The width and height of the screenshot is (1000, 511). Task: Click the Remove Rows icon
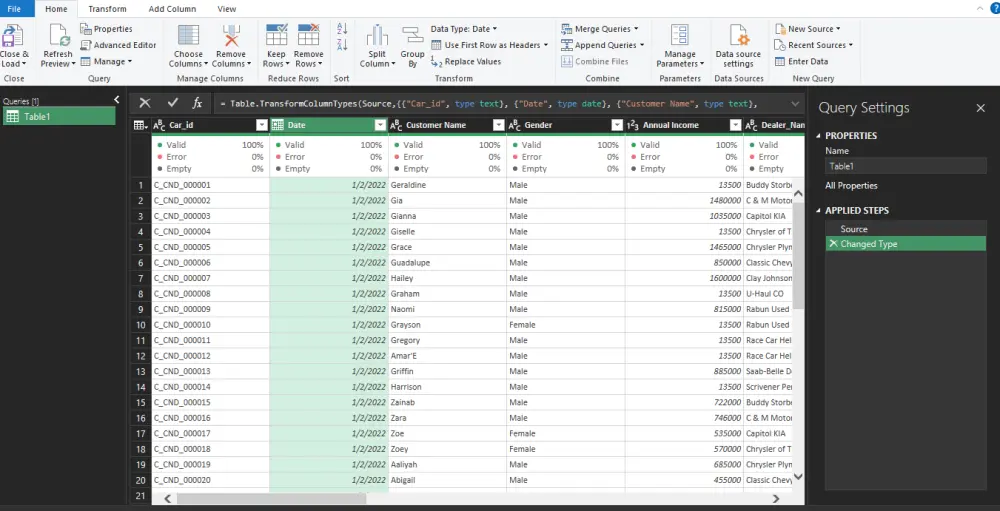(x=309, y=36)
